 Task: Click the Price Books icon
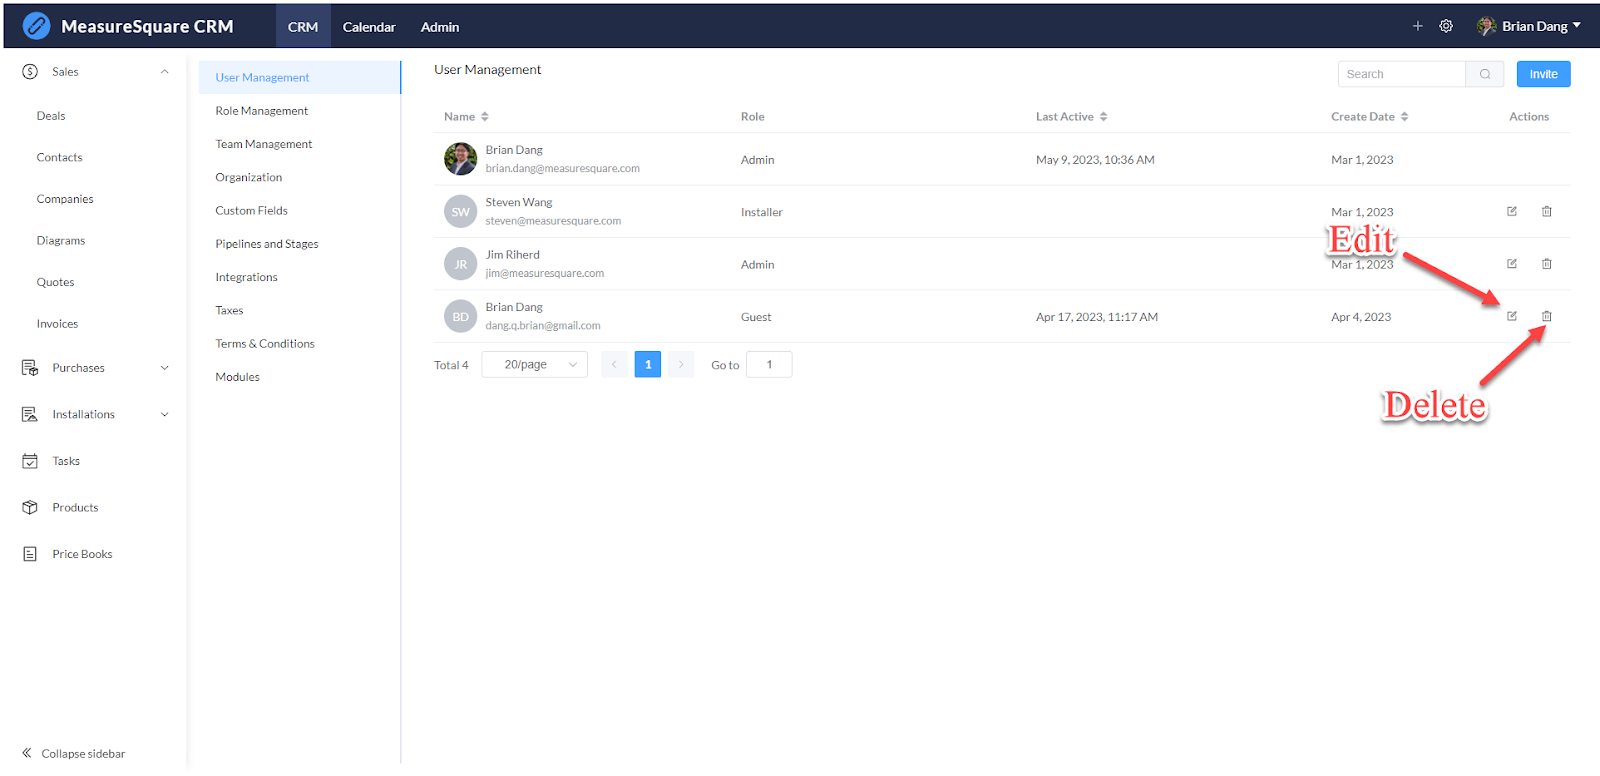pyautogui.click(x=30, y=554)
